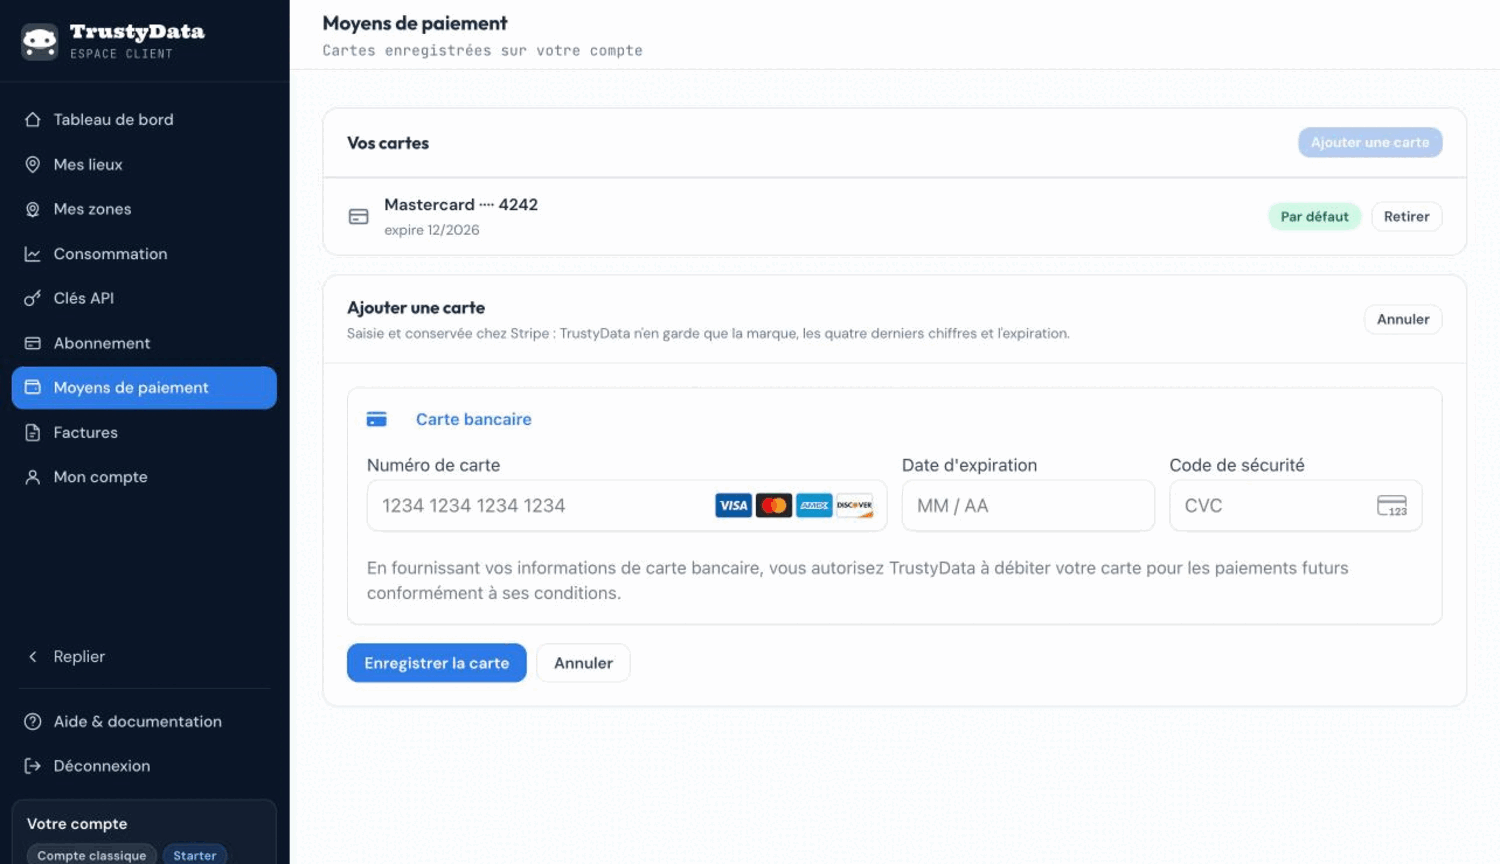Click the expire 12/2026 text

(x=432, y=230)
